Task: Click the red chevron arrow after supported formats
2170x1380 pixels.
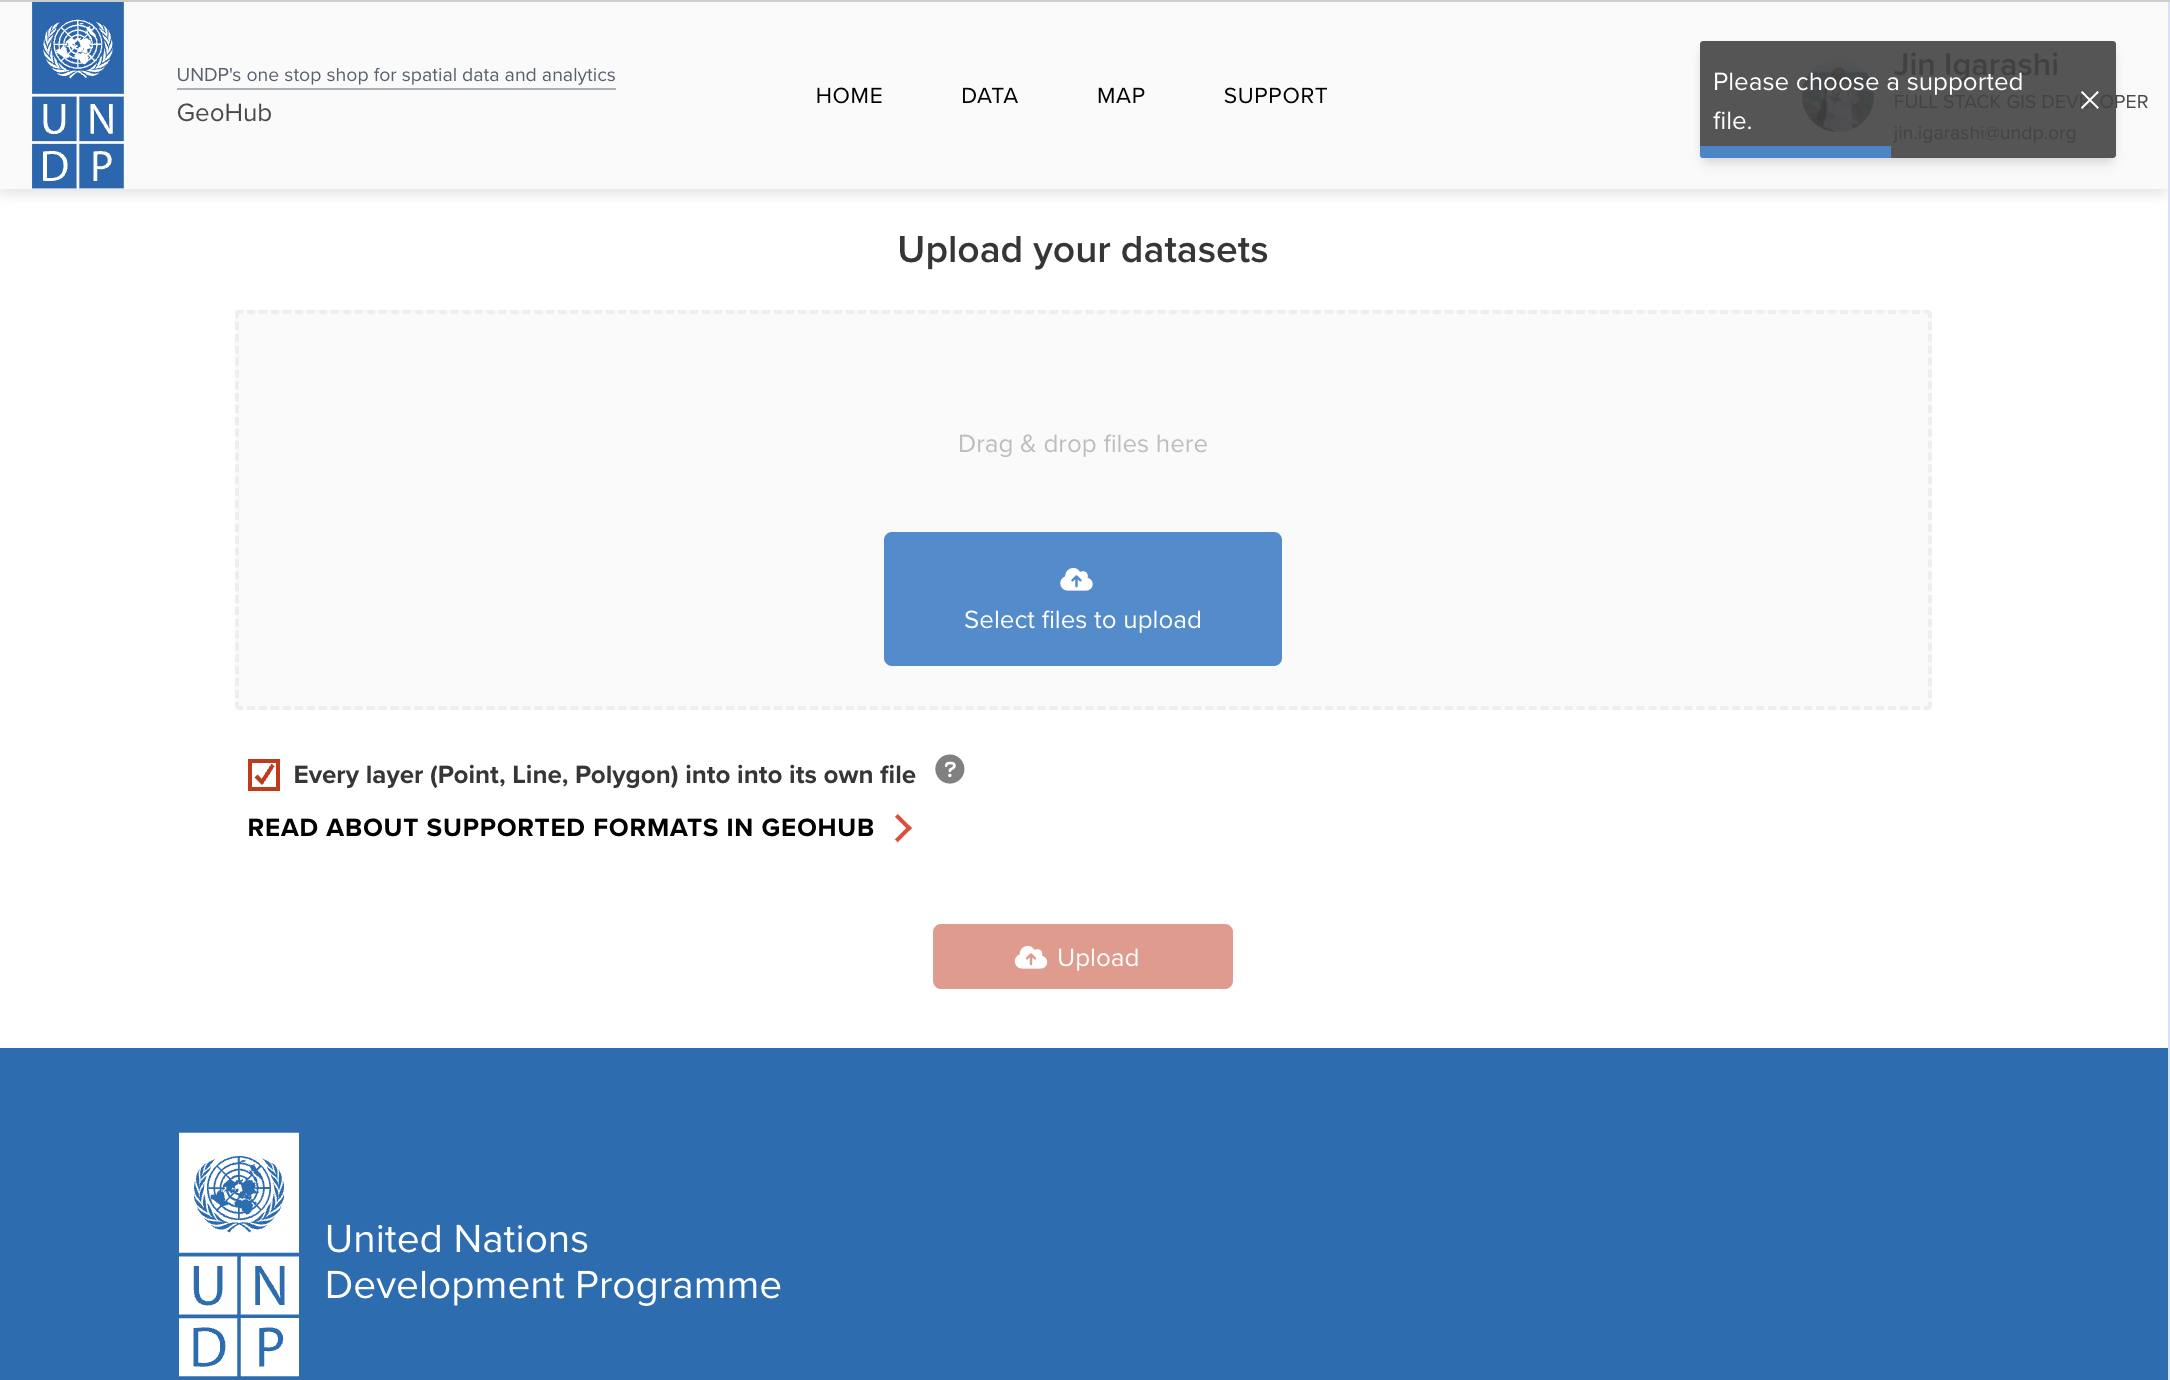Action: point(903,828)
